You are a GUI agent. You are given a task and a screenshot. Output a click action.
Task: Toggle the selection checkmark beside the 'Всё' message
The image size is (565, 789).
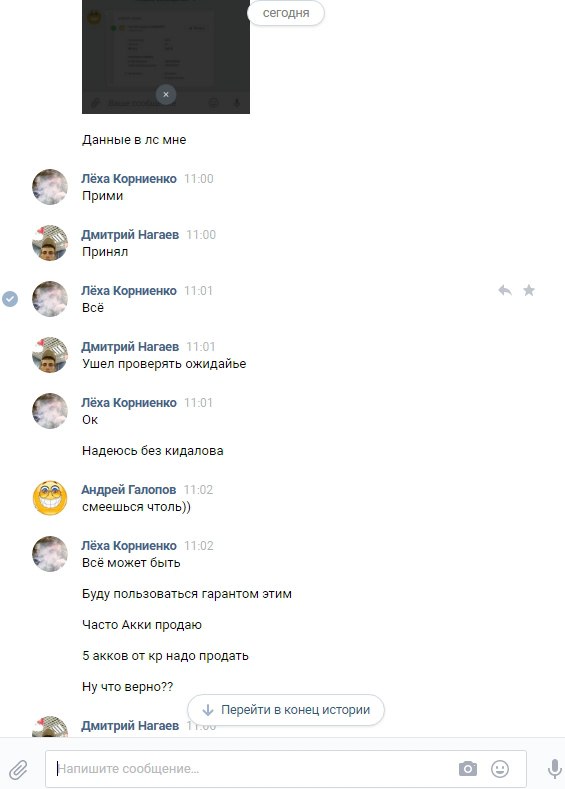point(10,299)
